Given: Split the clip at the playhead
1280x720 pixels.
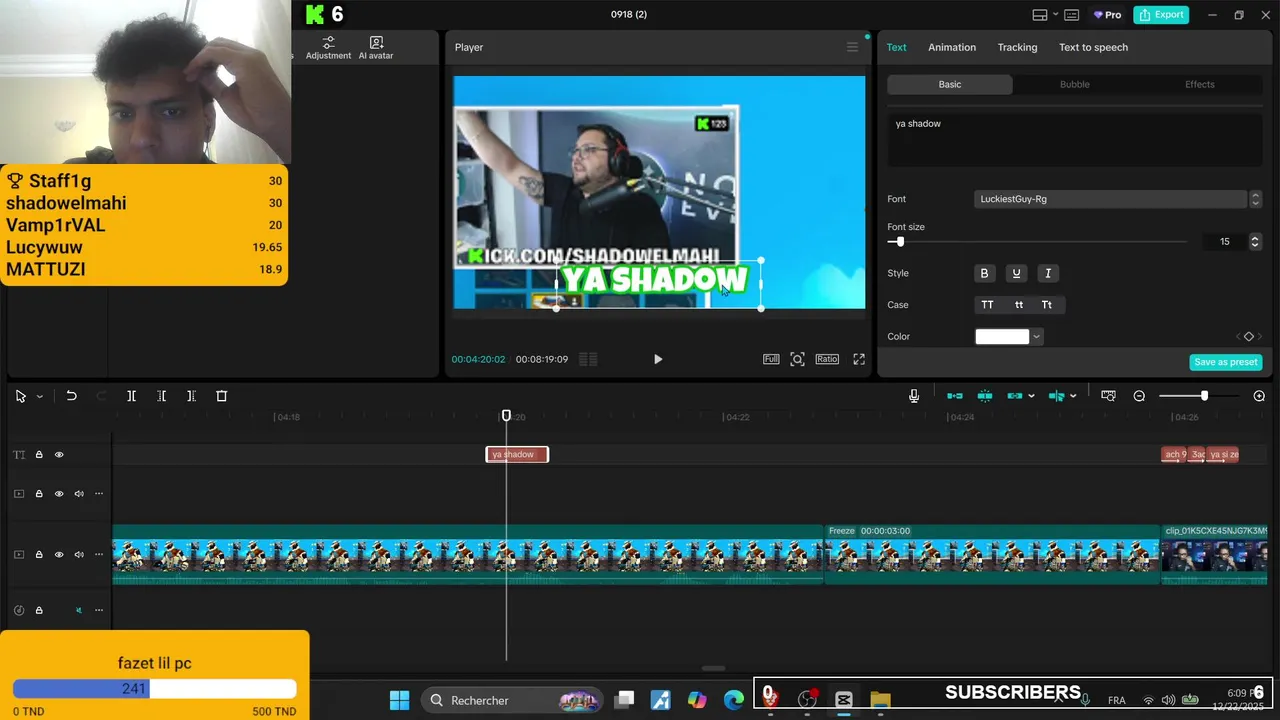Looking at the screenshot, I should (131, 396).
